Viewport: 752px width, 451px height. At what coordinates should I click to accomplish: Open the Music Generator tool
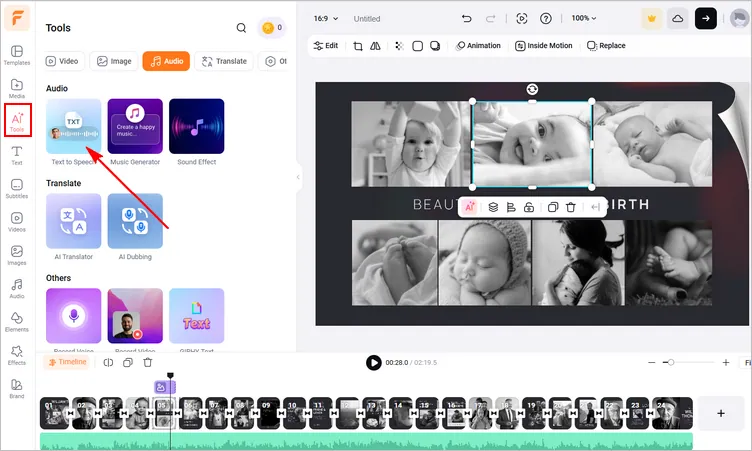[135, 126]
